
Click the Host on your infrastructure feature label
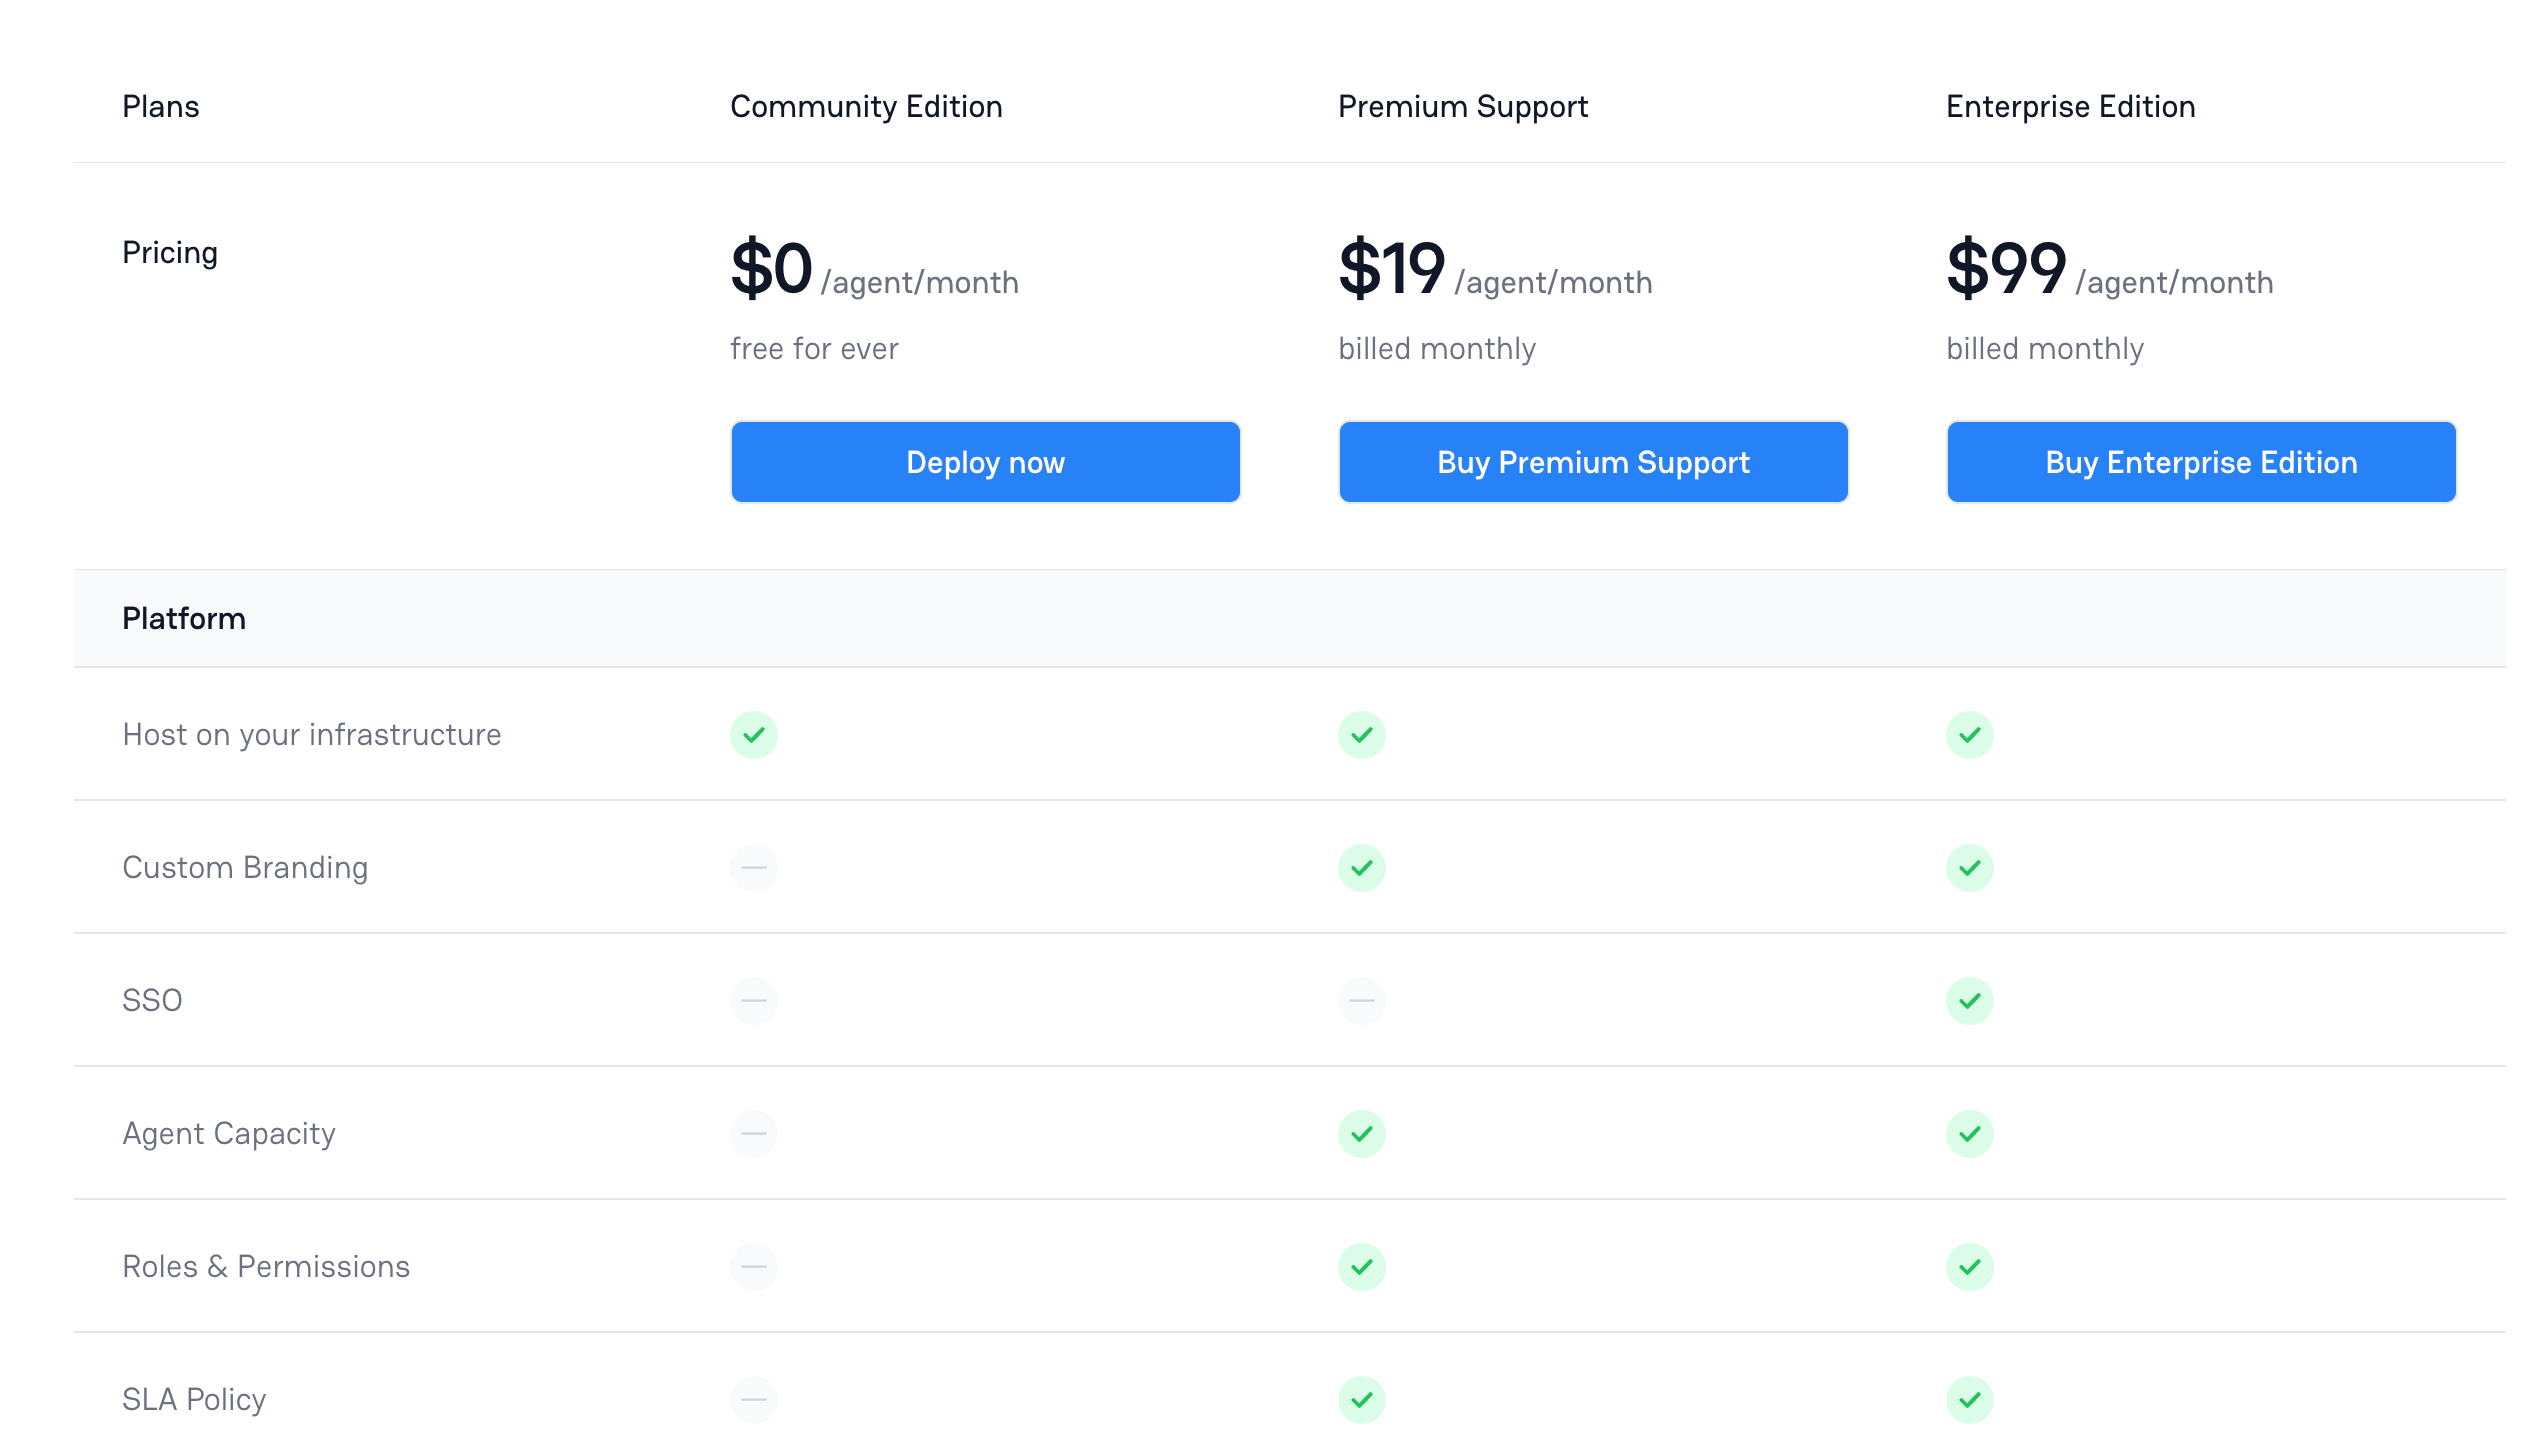coord(311,734)
